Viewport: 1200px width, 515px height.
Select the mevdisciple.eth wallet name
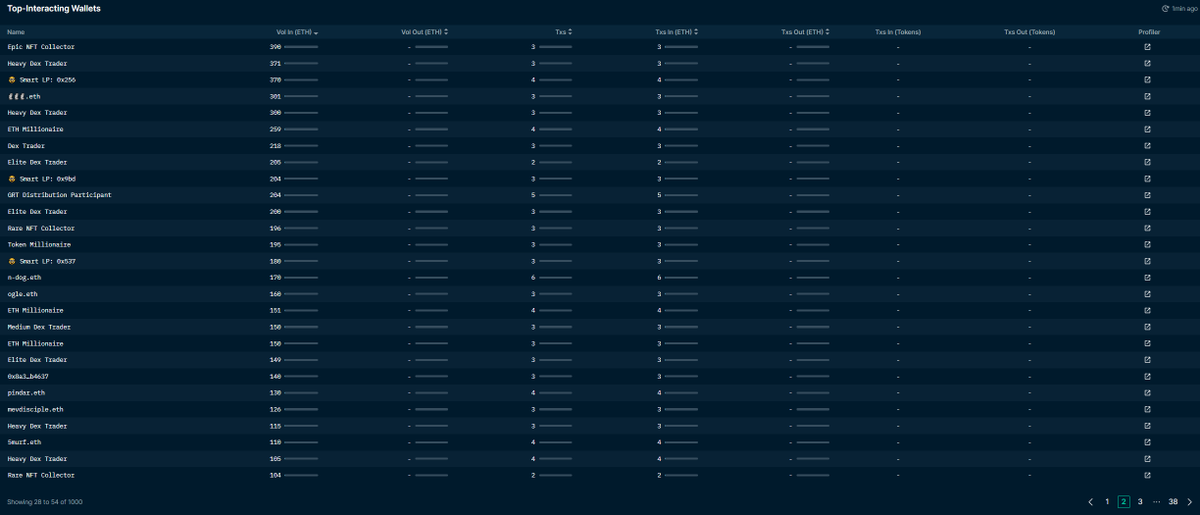35,410
